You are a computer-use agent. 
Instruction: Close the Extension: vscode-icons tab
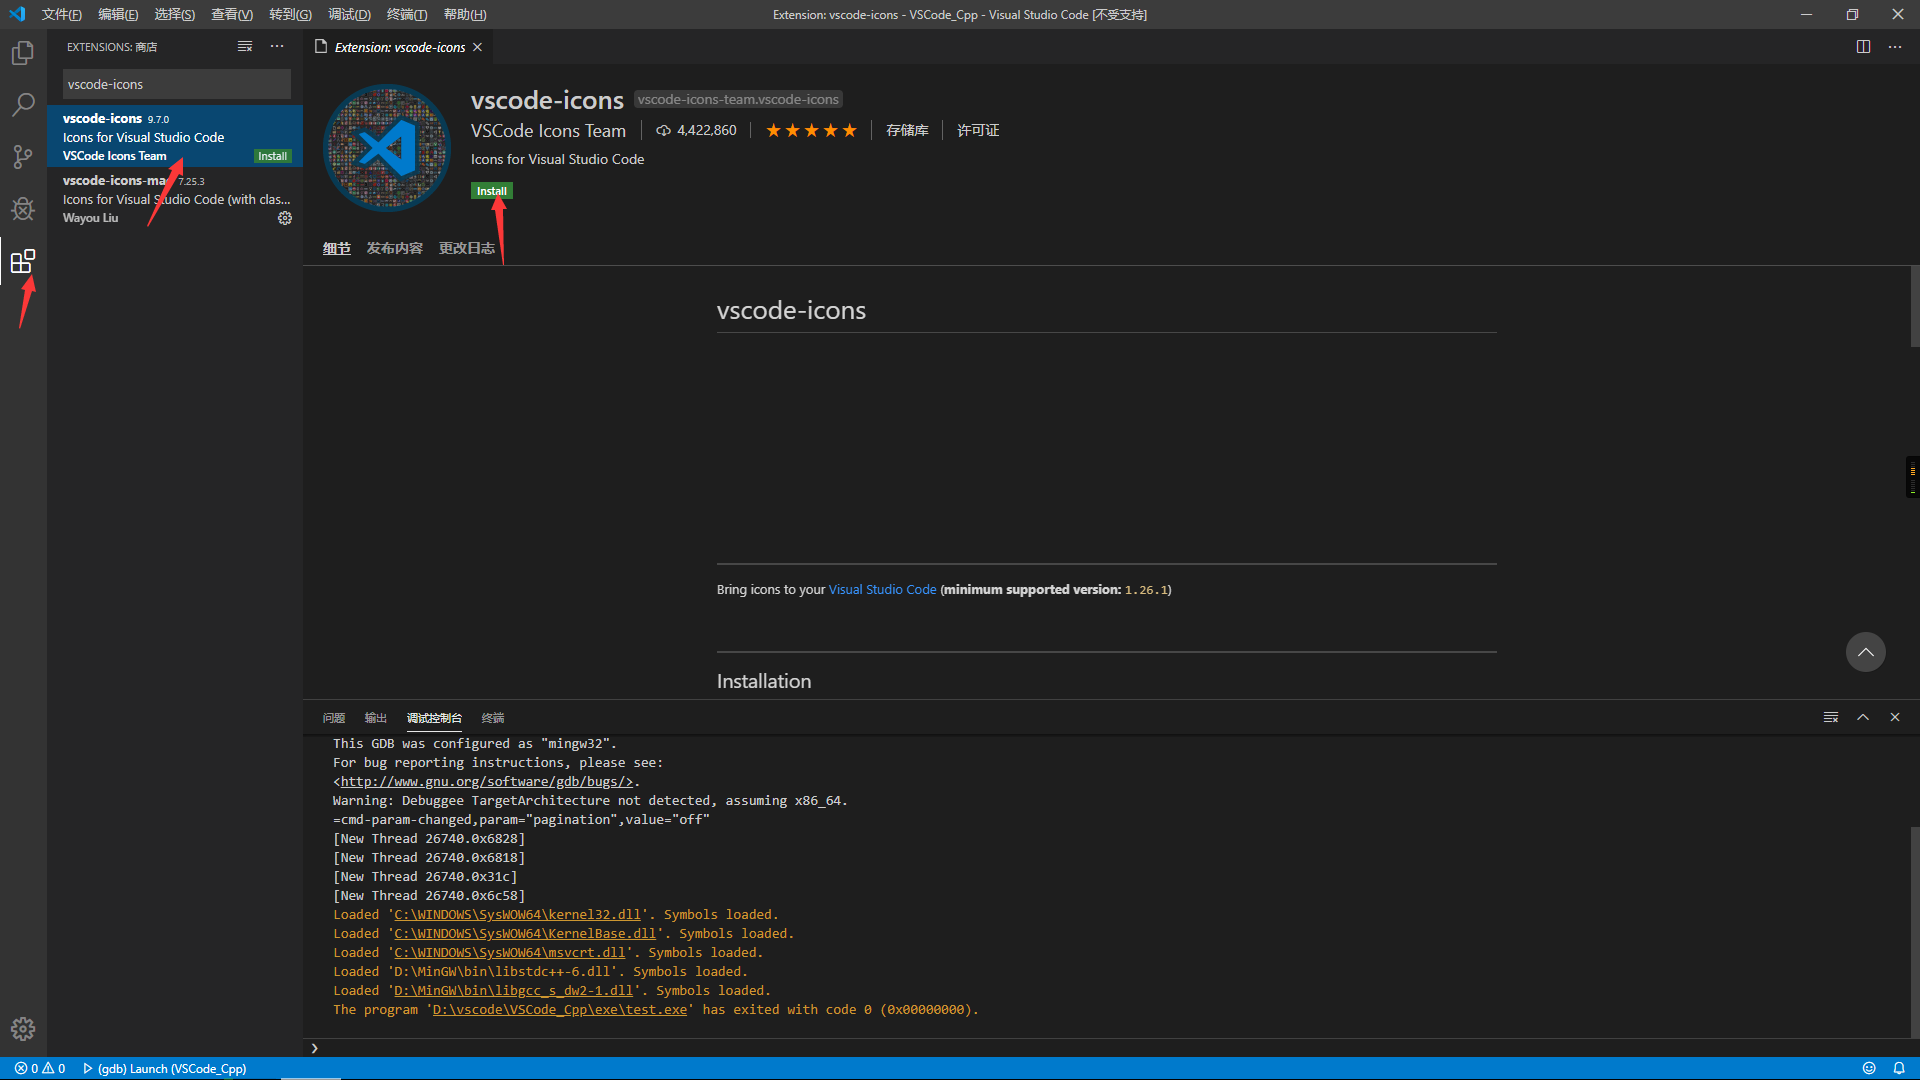pos(478,47)
